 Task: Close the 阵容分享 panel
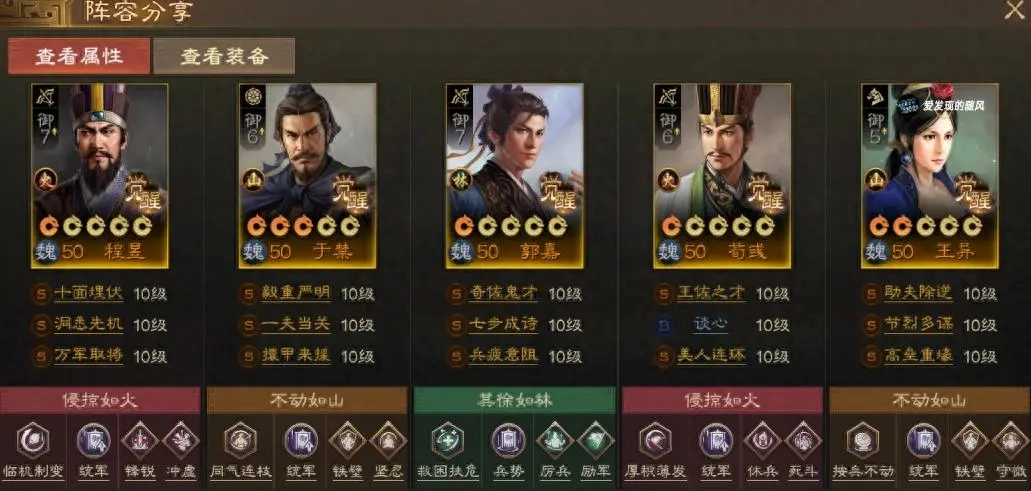[1015, 11]
